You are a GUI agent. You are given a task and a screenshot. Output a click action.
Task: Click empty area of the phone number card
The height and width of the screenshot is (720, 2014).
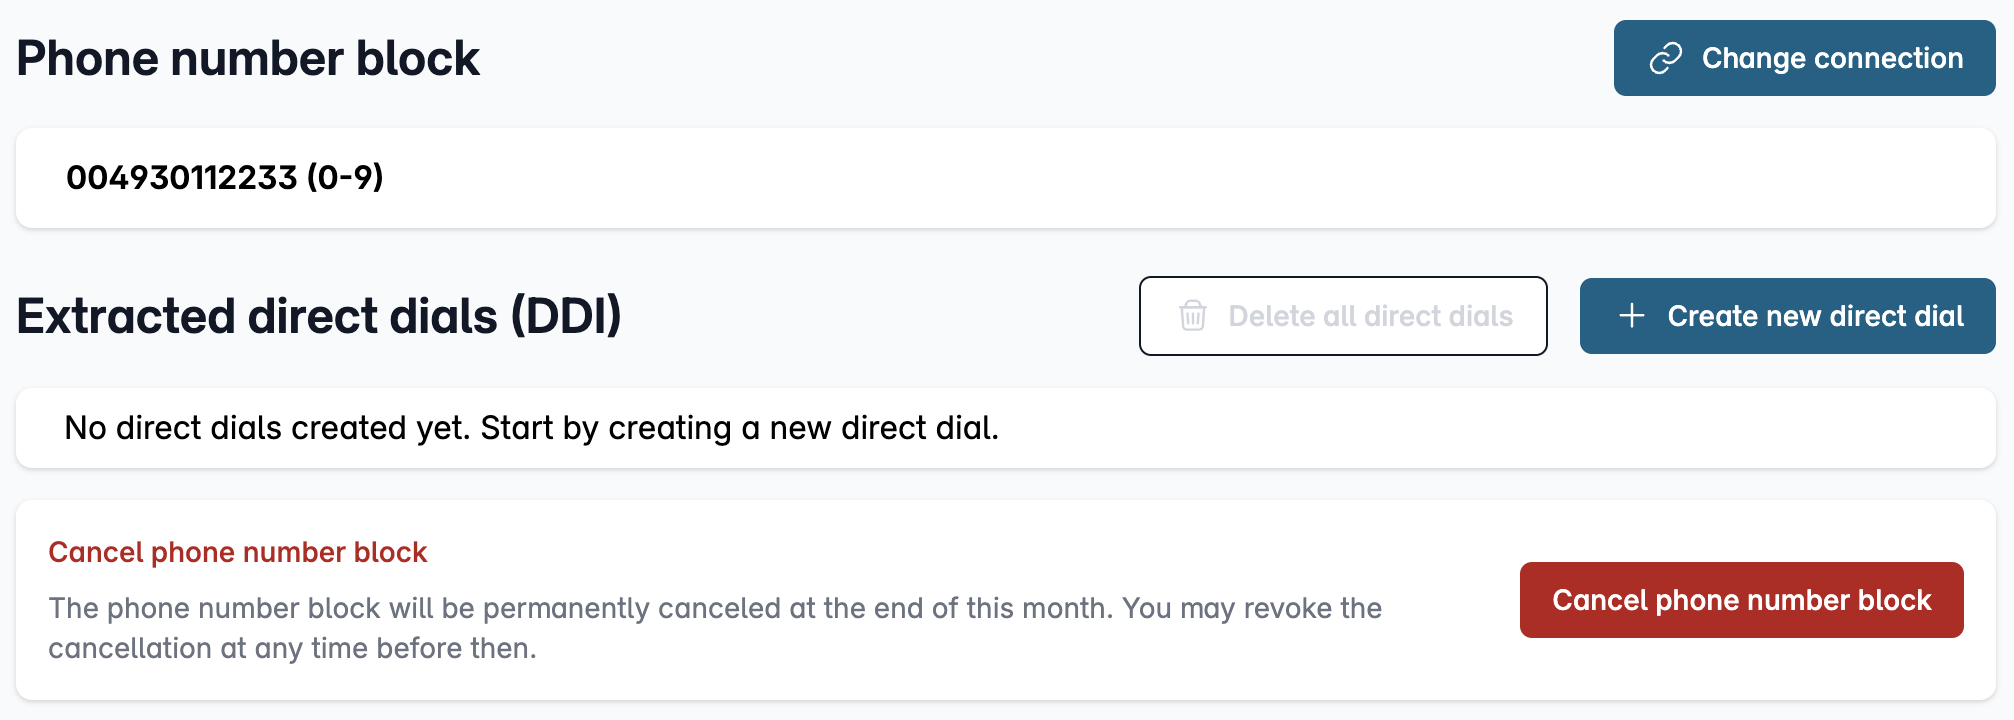point(1200,178)
